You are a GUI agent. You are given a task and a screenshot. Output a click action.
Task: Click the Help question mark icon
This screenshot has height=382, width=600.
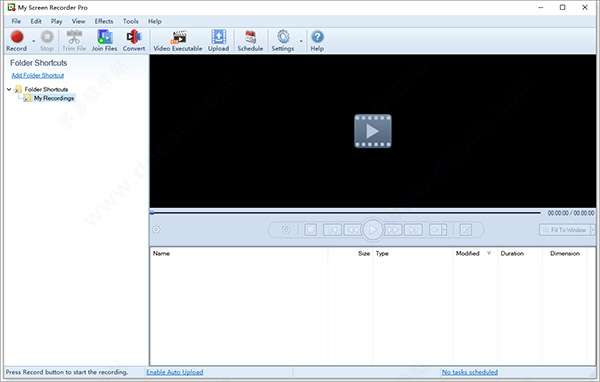pos(317,41)
